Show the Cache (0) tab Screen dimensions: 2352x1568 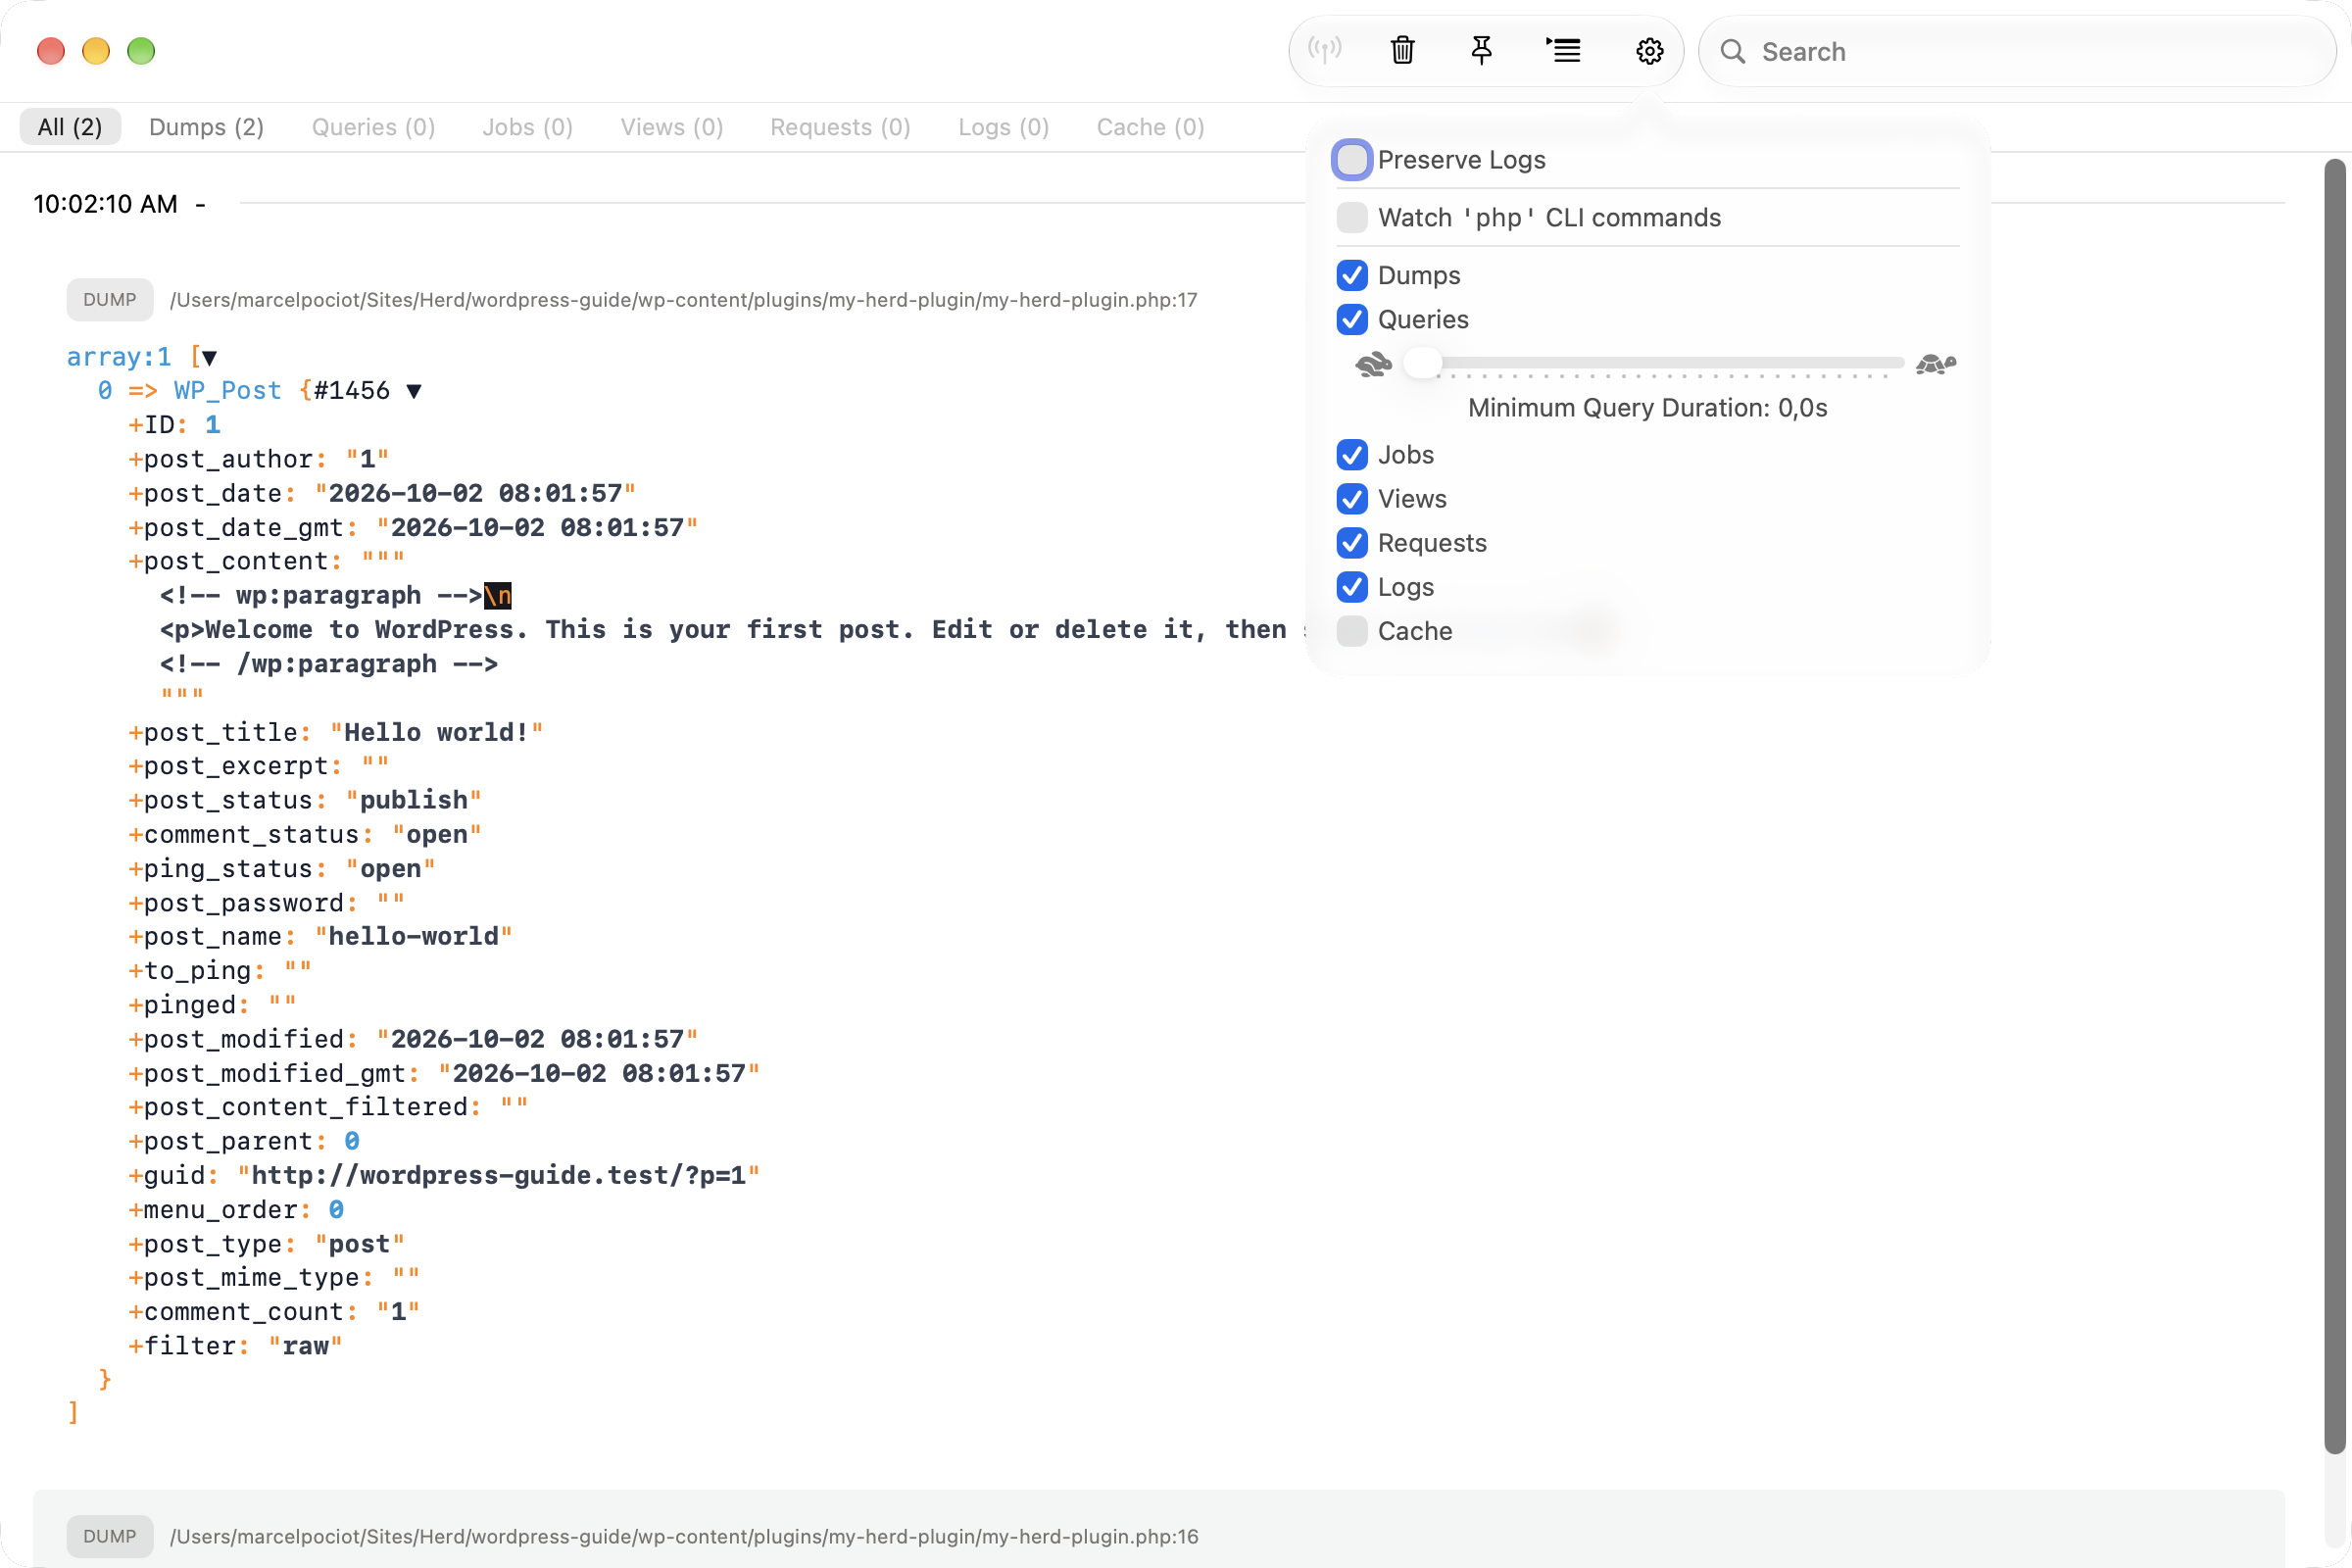(1150, 127)
